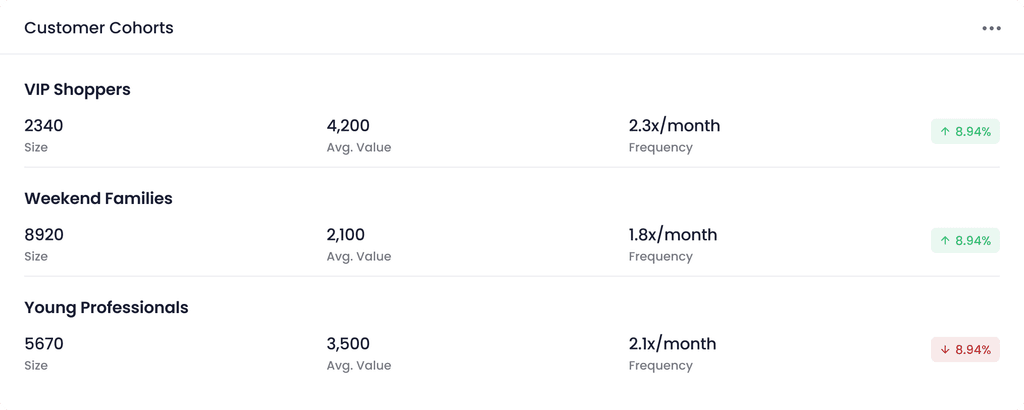The image size is (1024, 410).
Task: Open the Weekend Families cohort
Action: [x=98, y=198]
